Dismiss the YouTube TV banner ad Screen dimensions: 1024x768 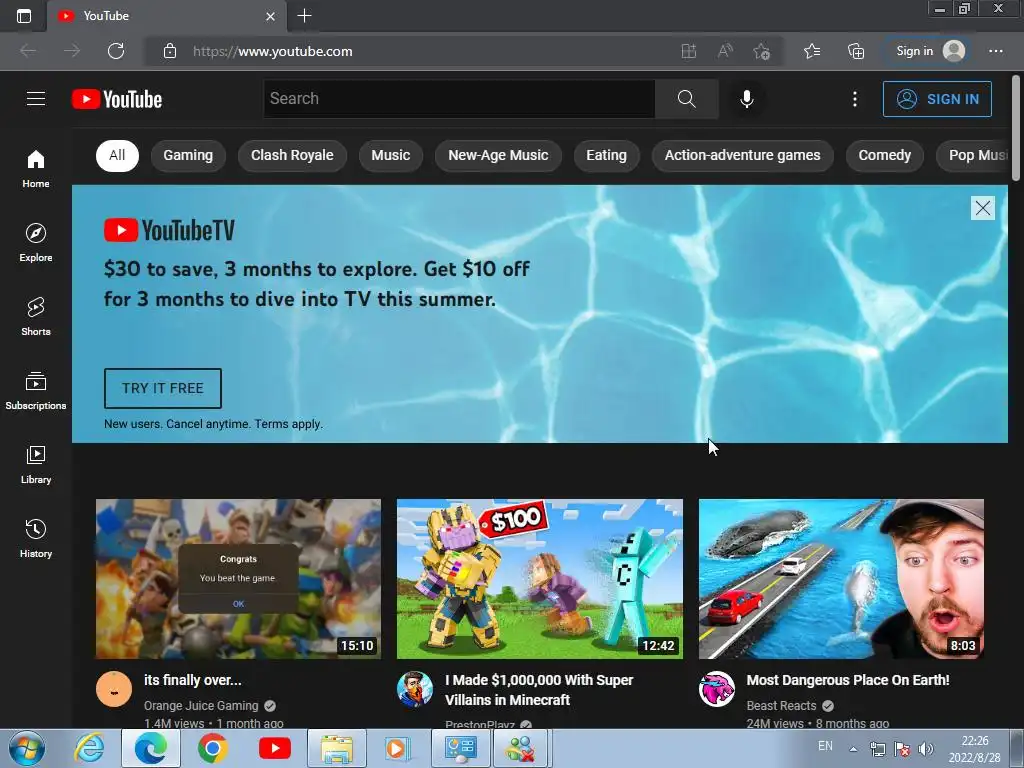(x=982, y=208)
